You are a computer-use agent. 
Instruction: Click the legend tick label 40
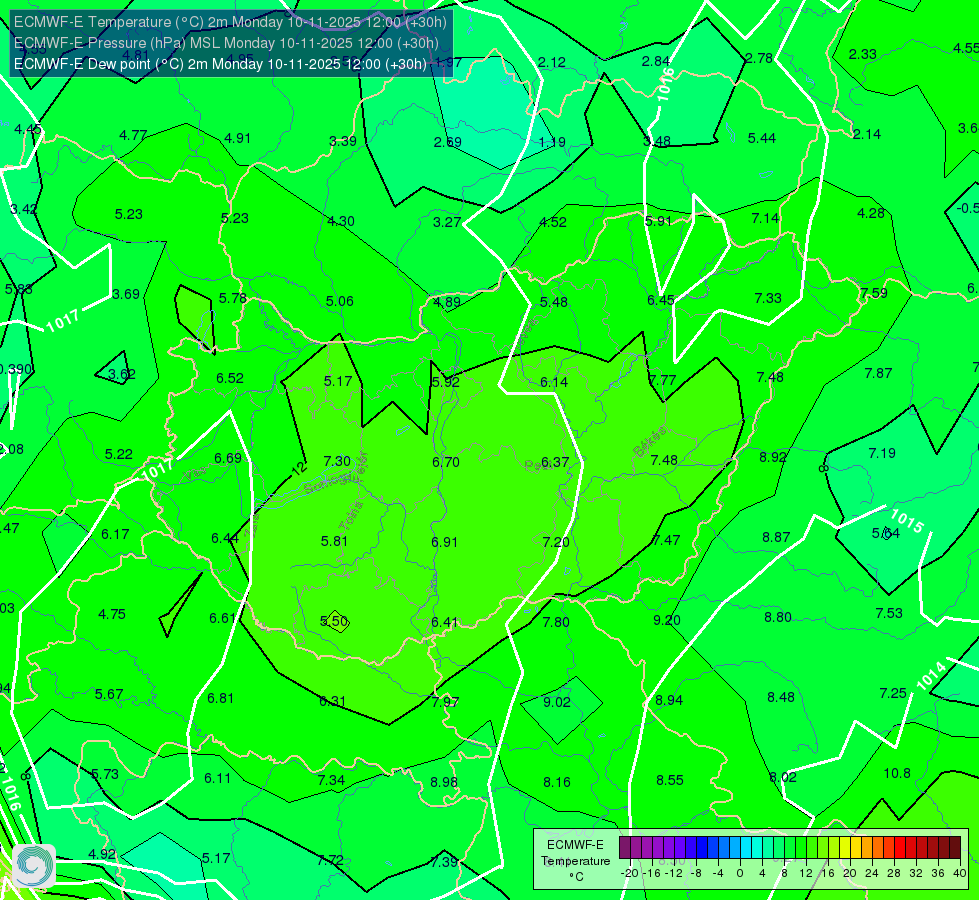(x=960, y=873)
